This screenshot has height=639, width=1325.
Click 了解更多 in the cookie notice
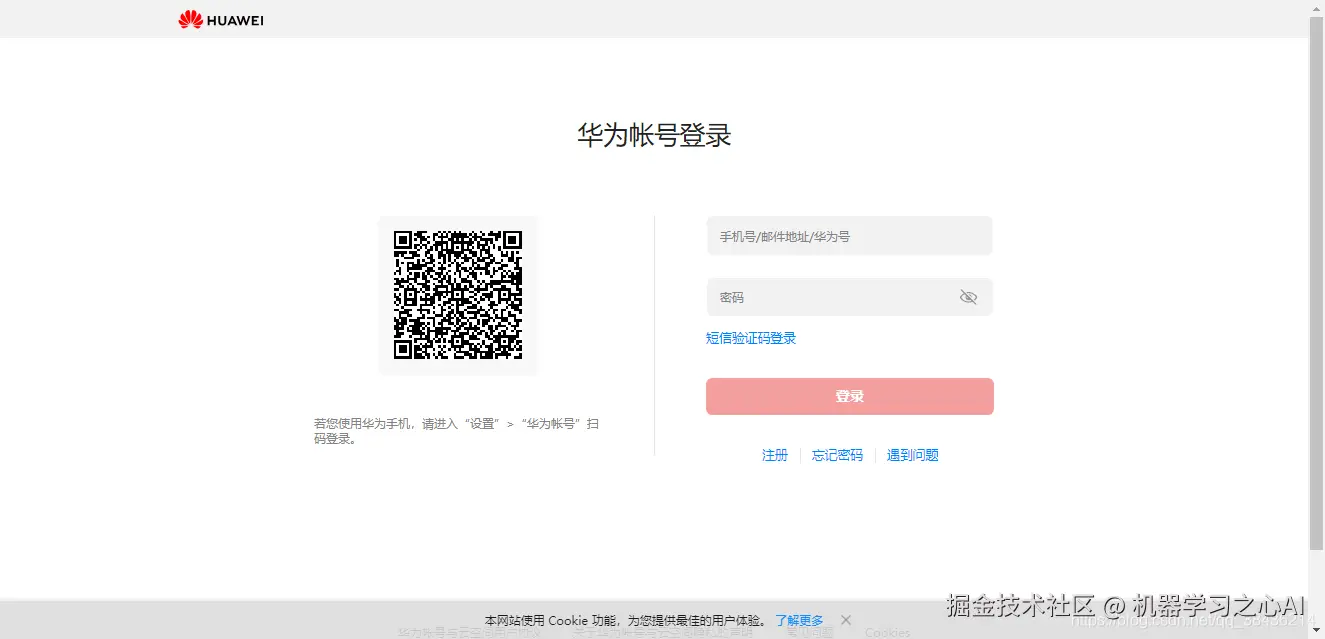pyautogui.click(x=800, y=620)
